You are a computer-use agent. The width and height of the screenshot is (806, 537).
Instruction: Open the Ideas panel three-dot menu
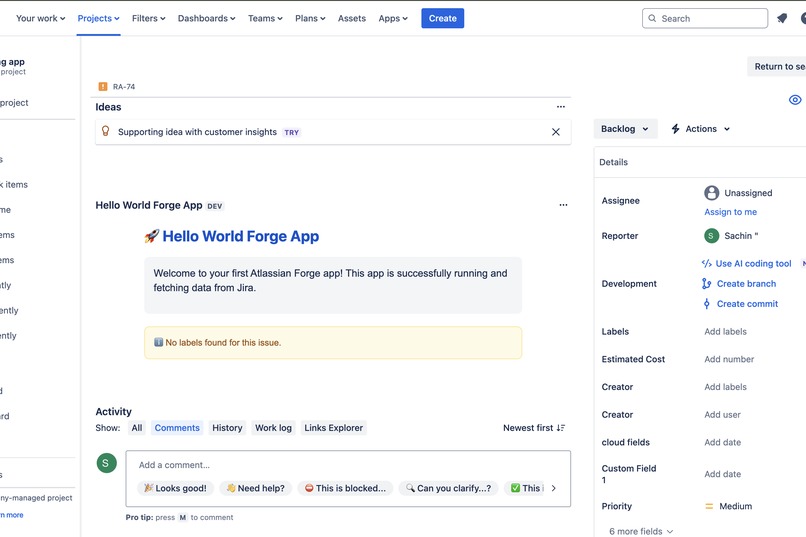tap(561, 107)
